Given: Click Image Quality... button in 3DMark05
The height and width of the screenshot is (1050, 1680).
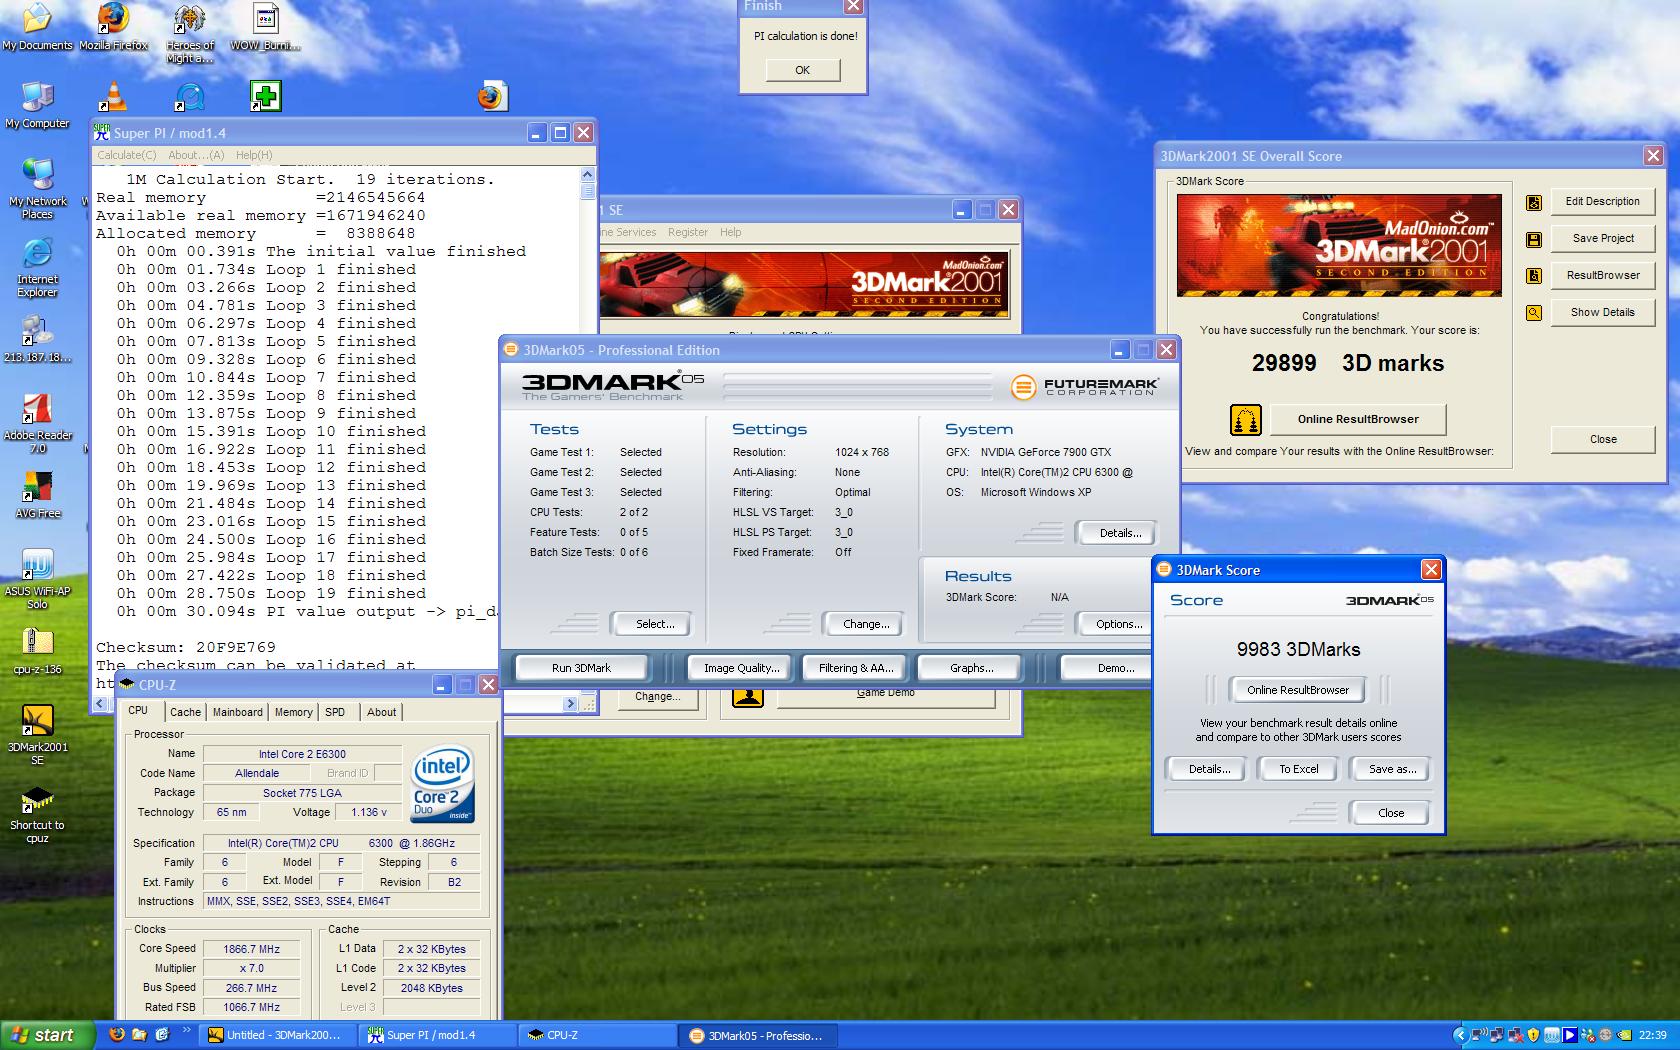Looking at the screenshot, I should [x=741, y=668].
